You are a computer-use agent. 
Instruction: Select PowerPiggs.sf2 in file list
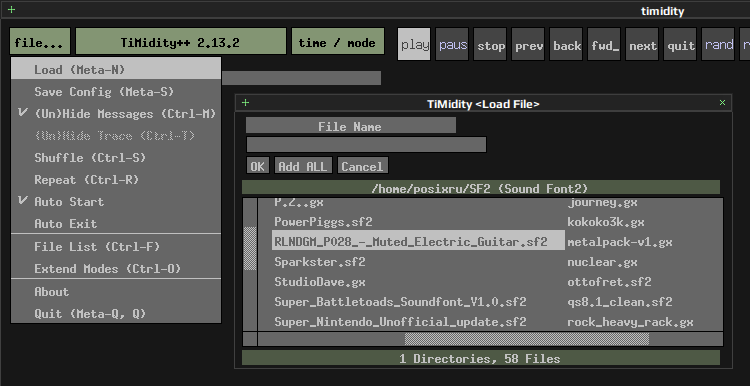point(323,222)
